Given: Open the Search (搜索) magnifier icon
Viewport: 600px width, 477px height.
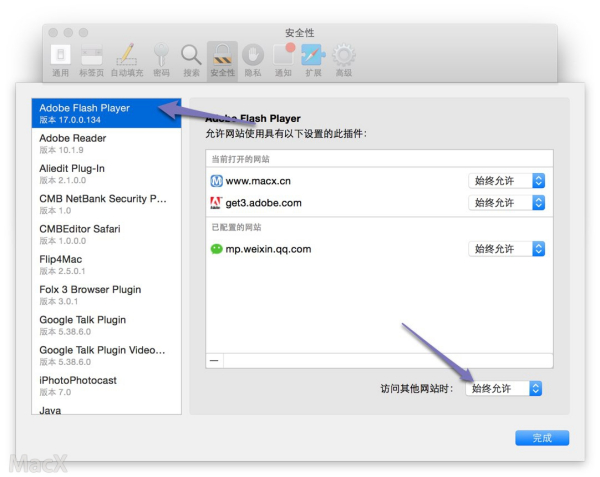Looking at the screenshot, I should pyautogui.click(x=191, y=60).
